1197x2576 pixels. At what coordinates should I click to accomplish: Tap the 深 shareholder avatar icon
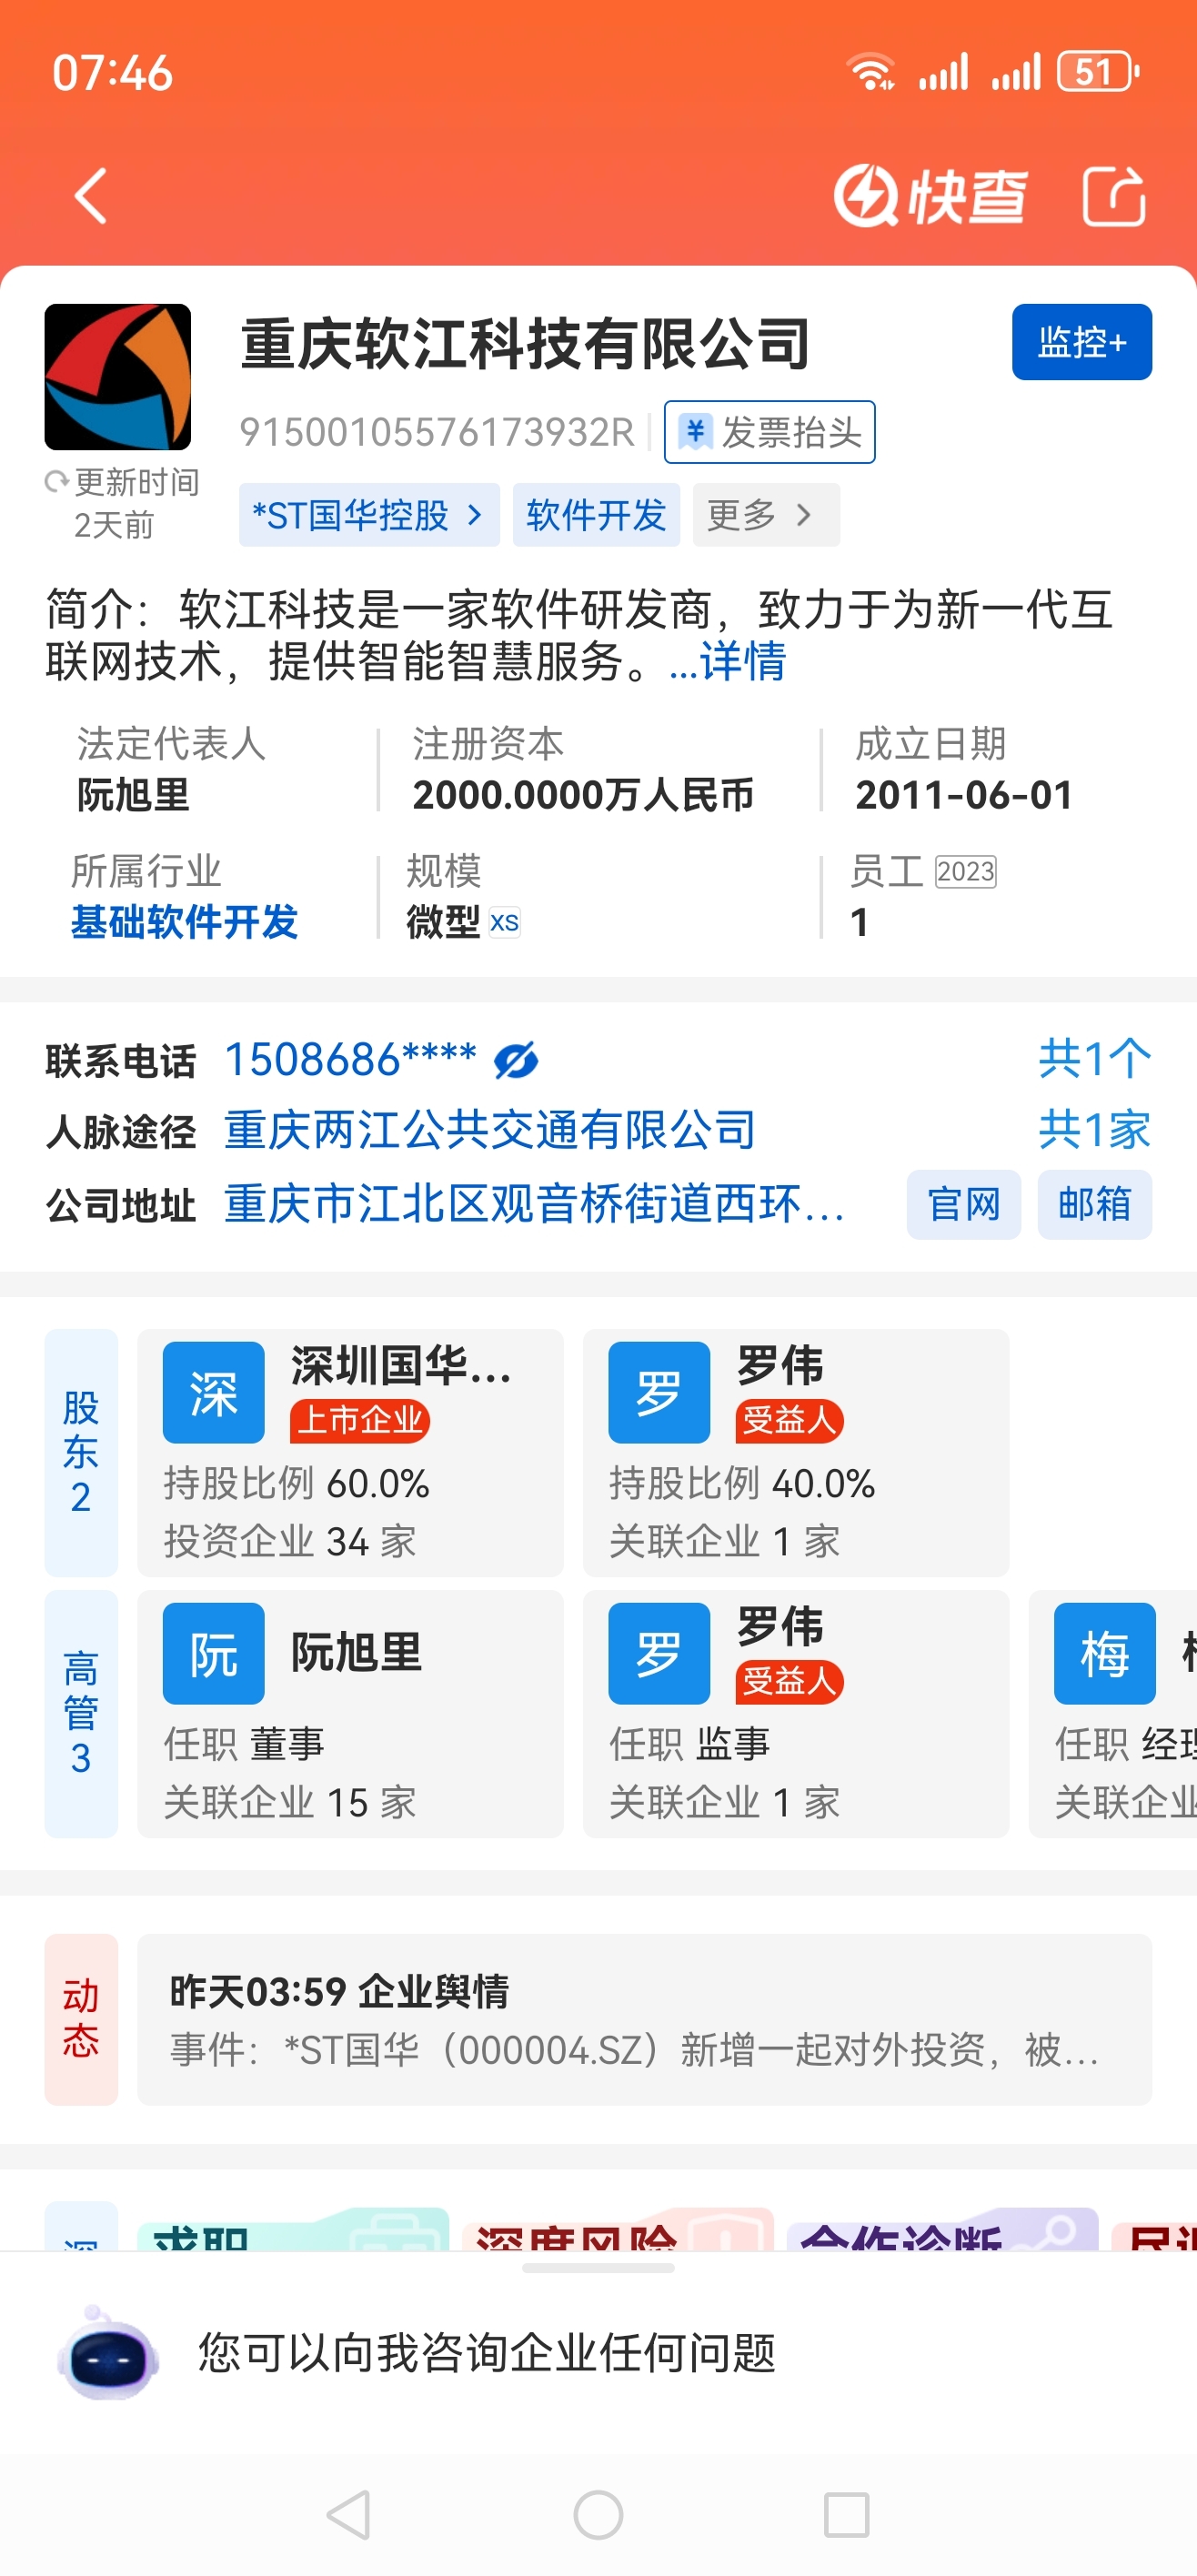point(214,1392)
